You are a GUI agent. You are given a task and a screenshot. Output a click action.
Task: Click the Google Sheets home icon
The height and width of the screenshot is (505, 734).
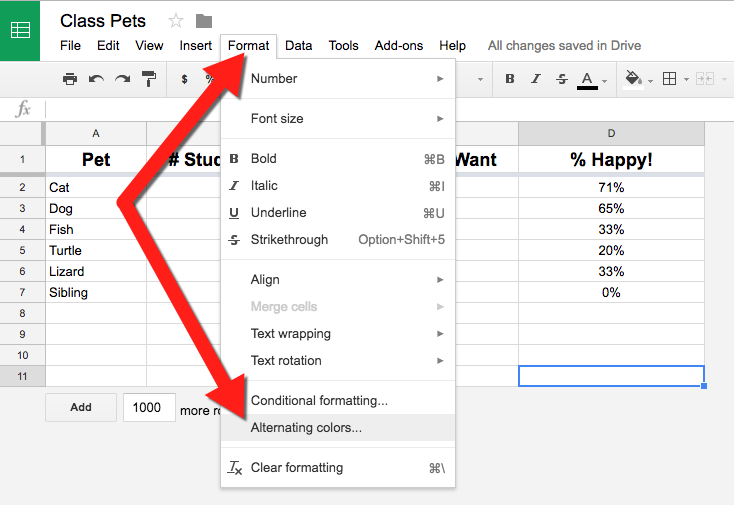tap(20, 30)
